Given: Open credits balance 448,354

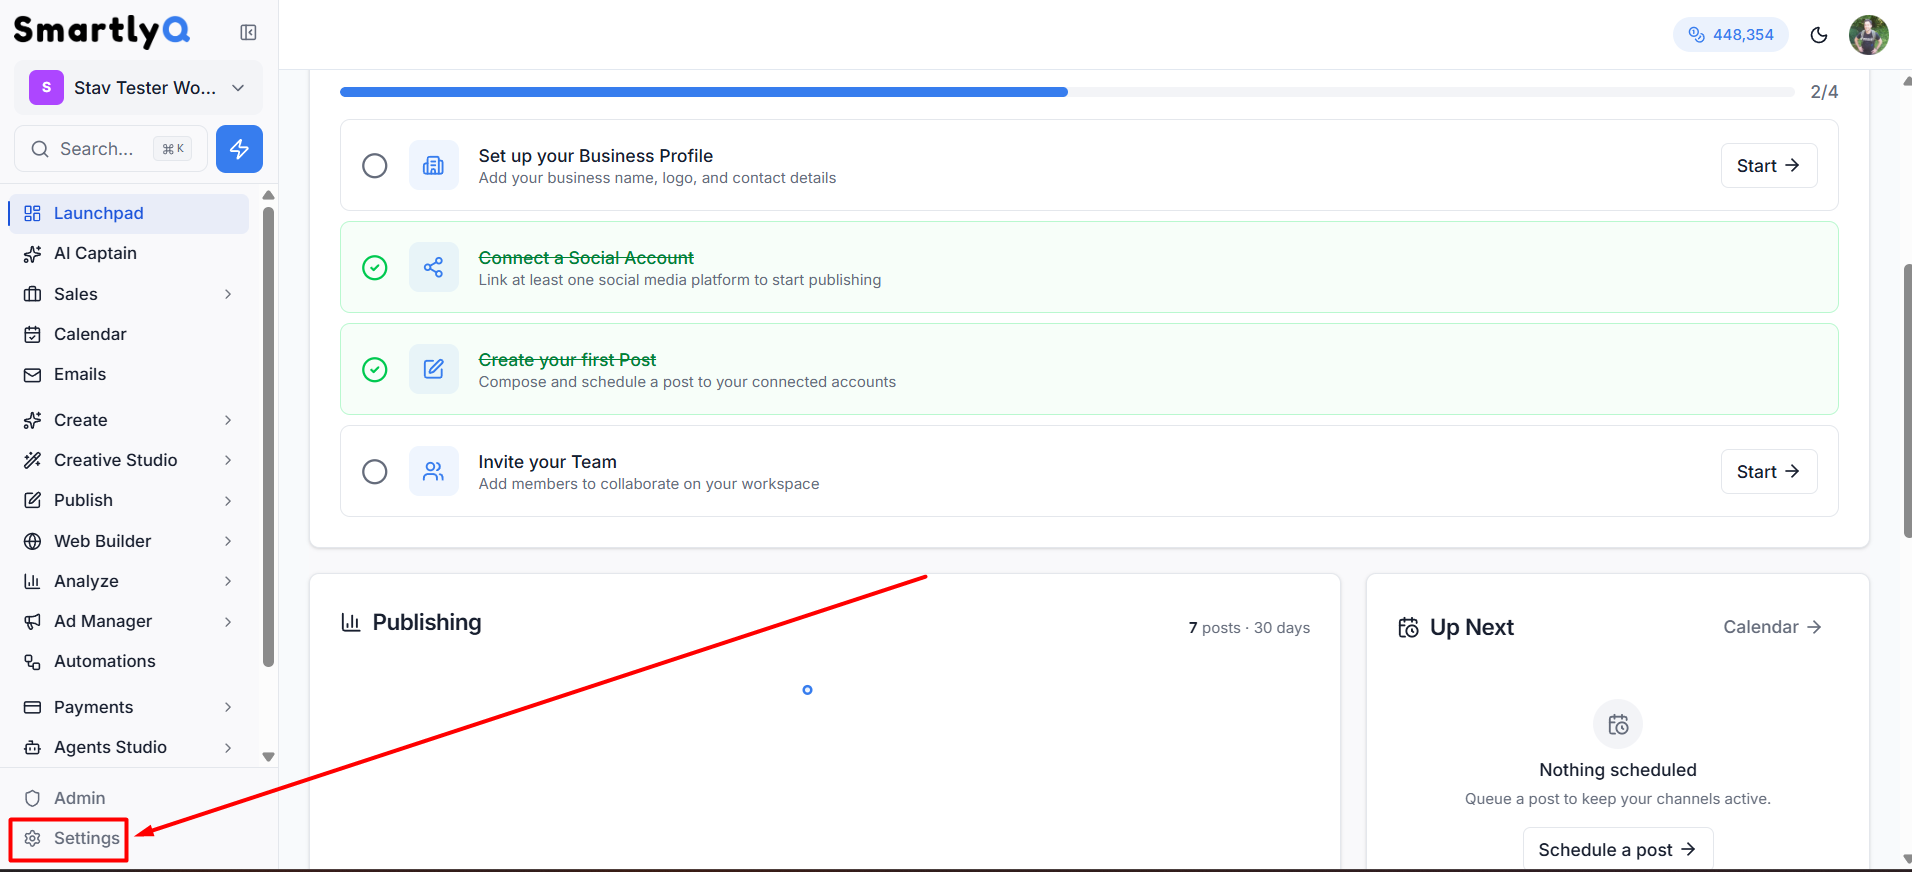Looking at the screenshot, I should click(1731, 35).
